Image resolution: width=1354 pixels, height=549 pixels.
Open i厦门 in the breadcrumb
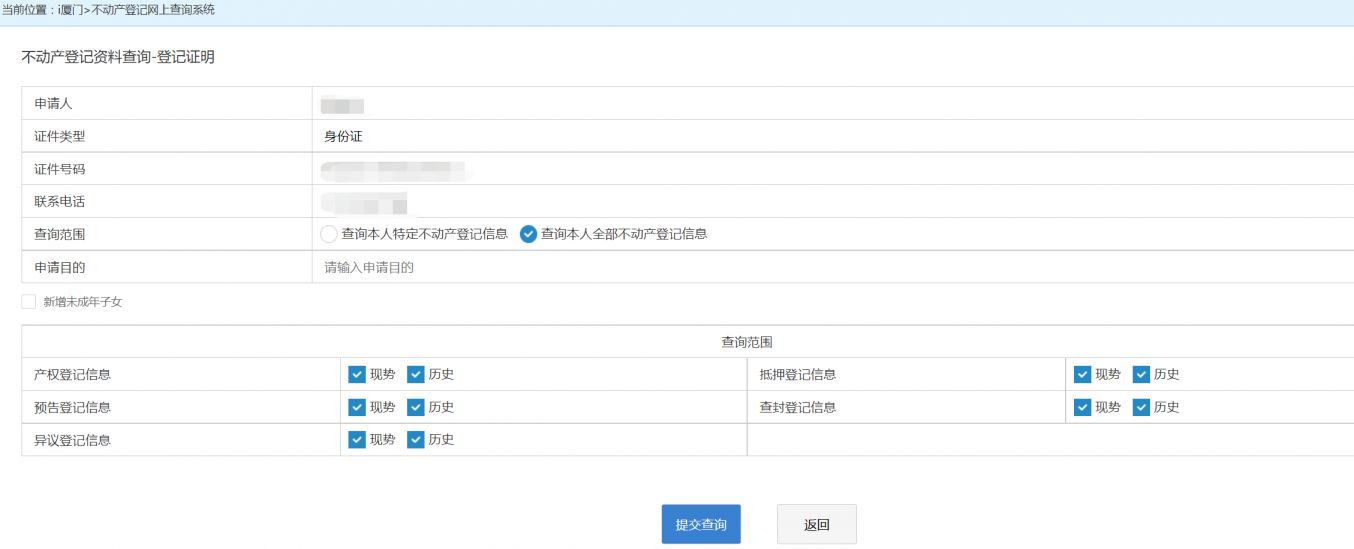click(72, 10)
